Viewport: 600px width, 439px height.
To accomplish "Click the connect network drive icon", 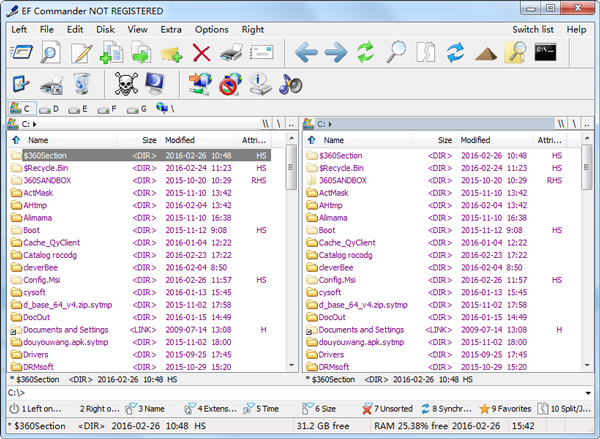I will coord(201,84).
